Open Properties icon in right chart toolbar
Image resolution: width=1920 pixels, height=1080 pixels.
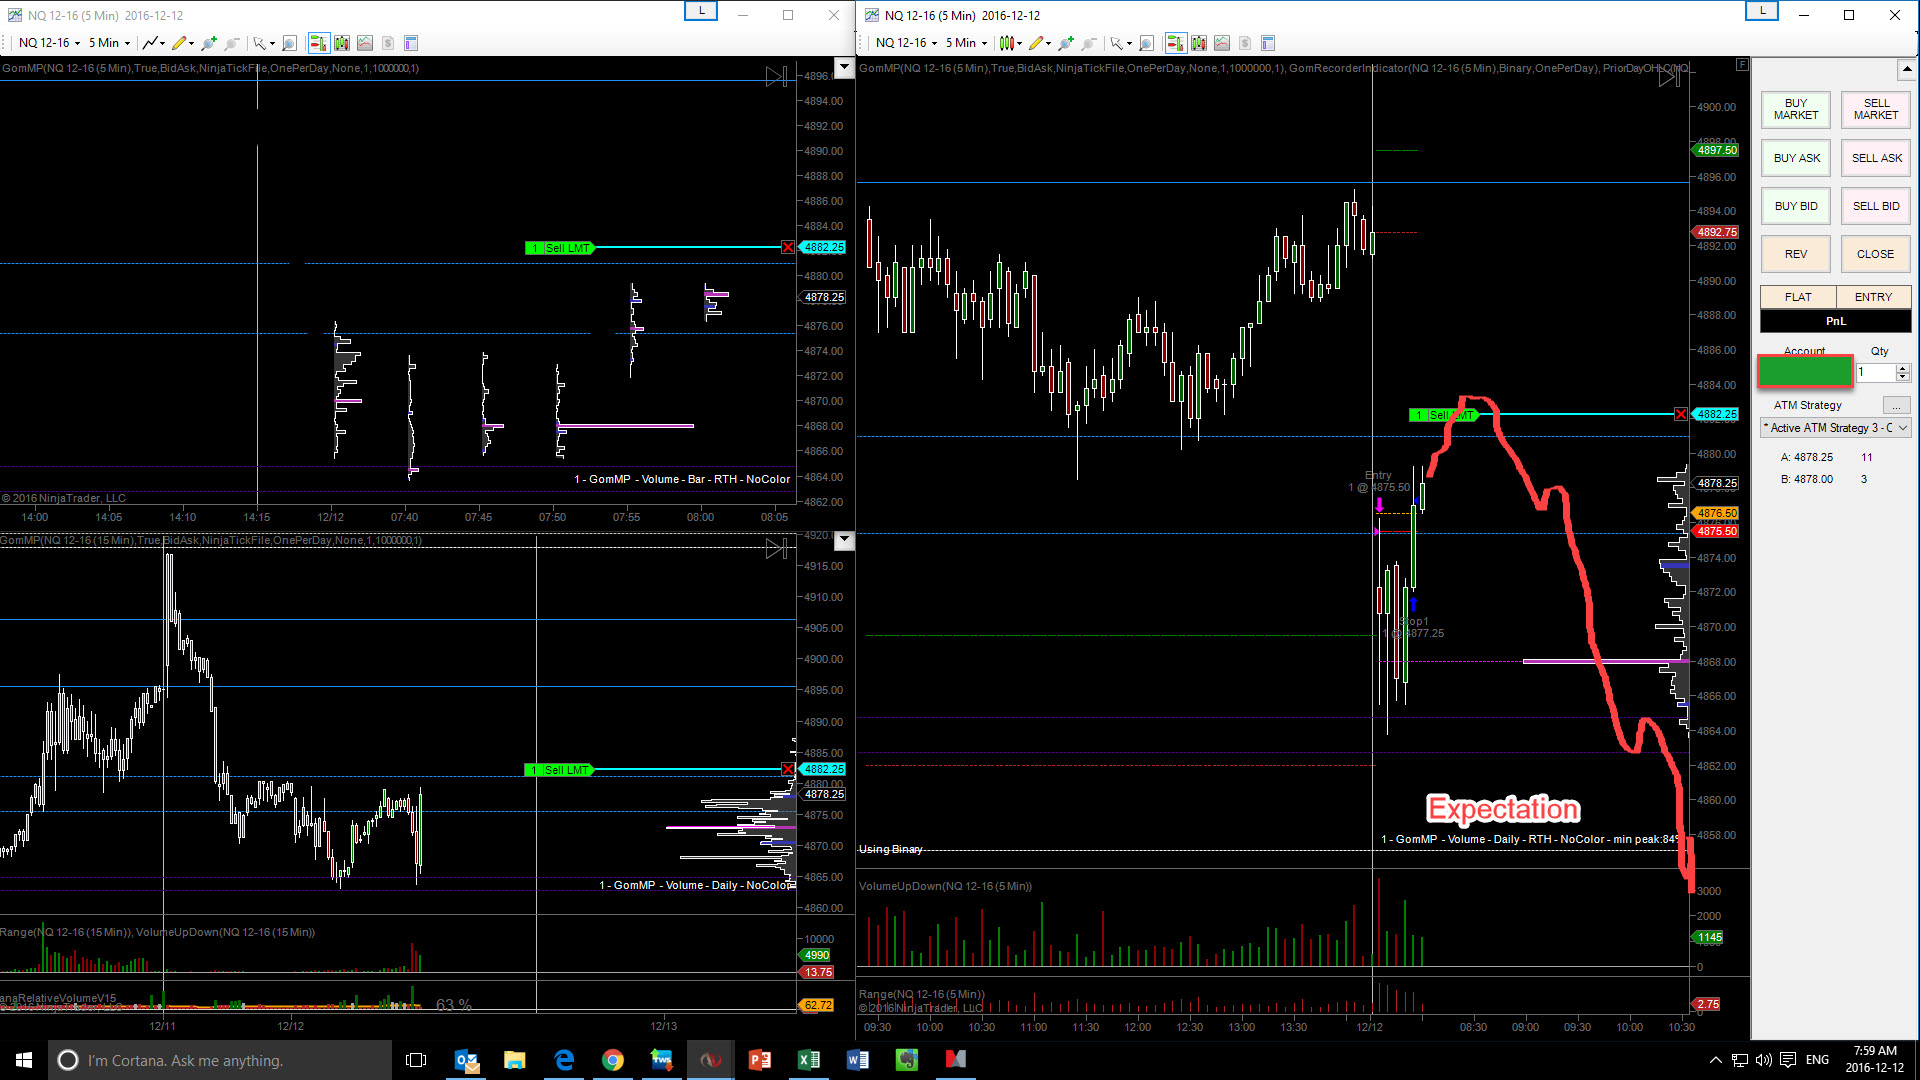click(x=1268, y=43)
